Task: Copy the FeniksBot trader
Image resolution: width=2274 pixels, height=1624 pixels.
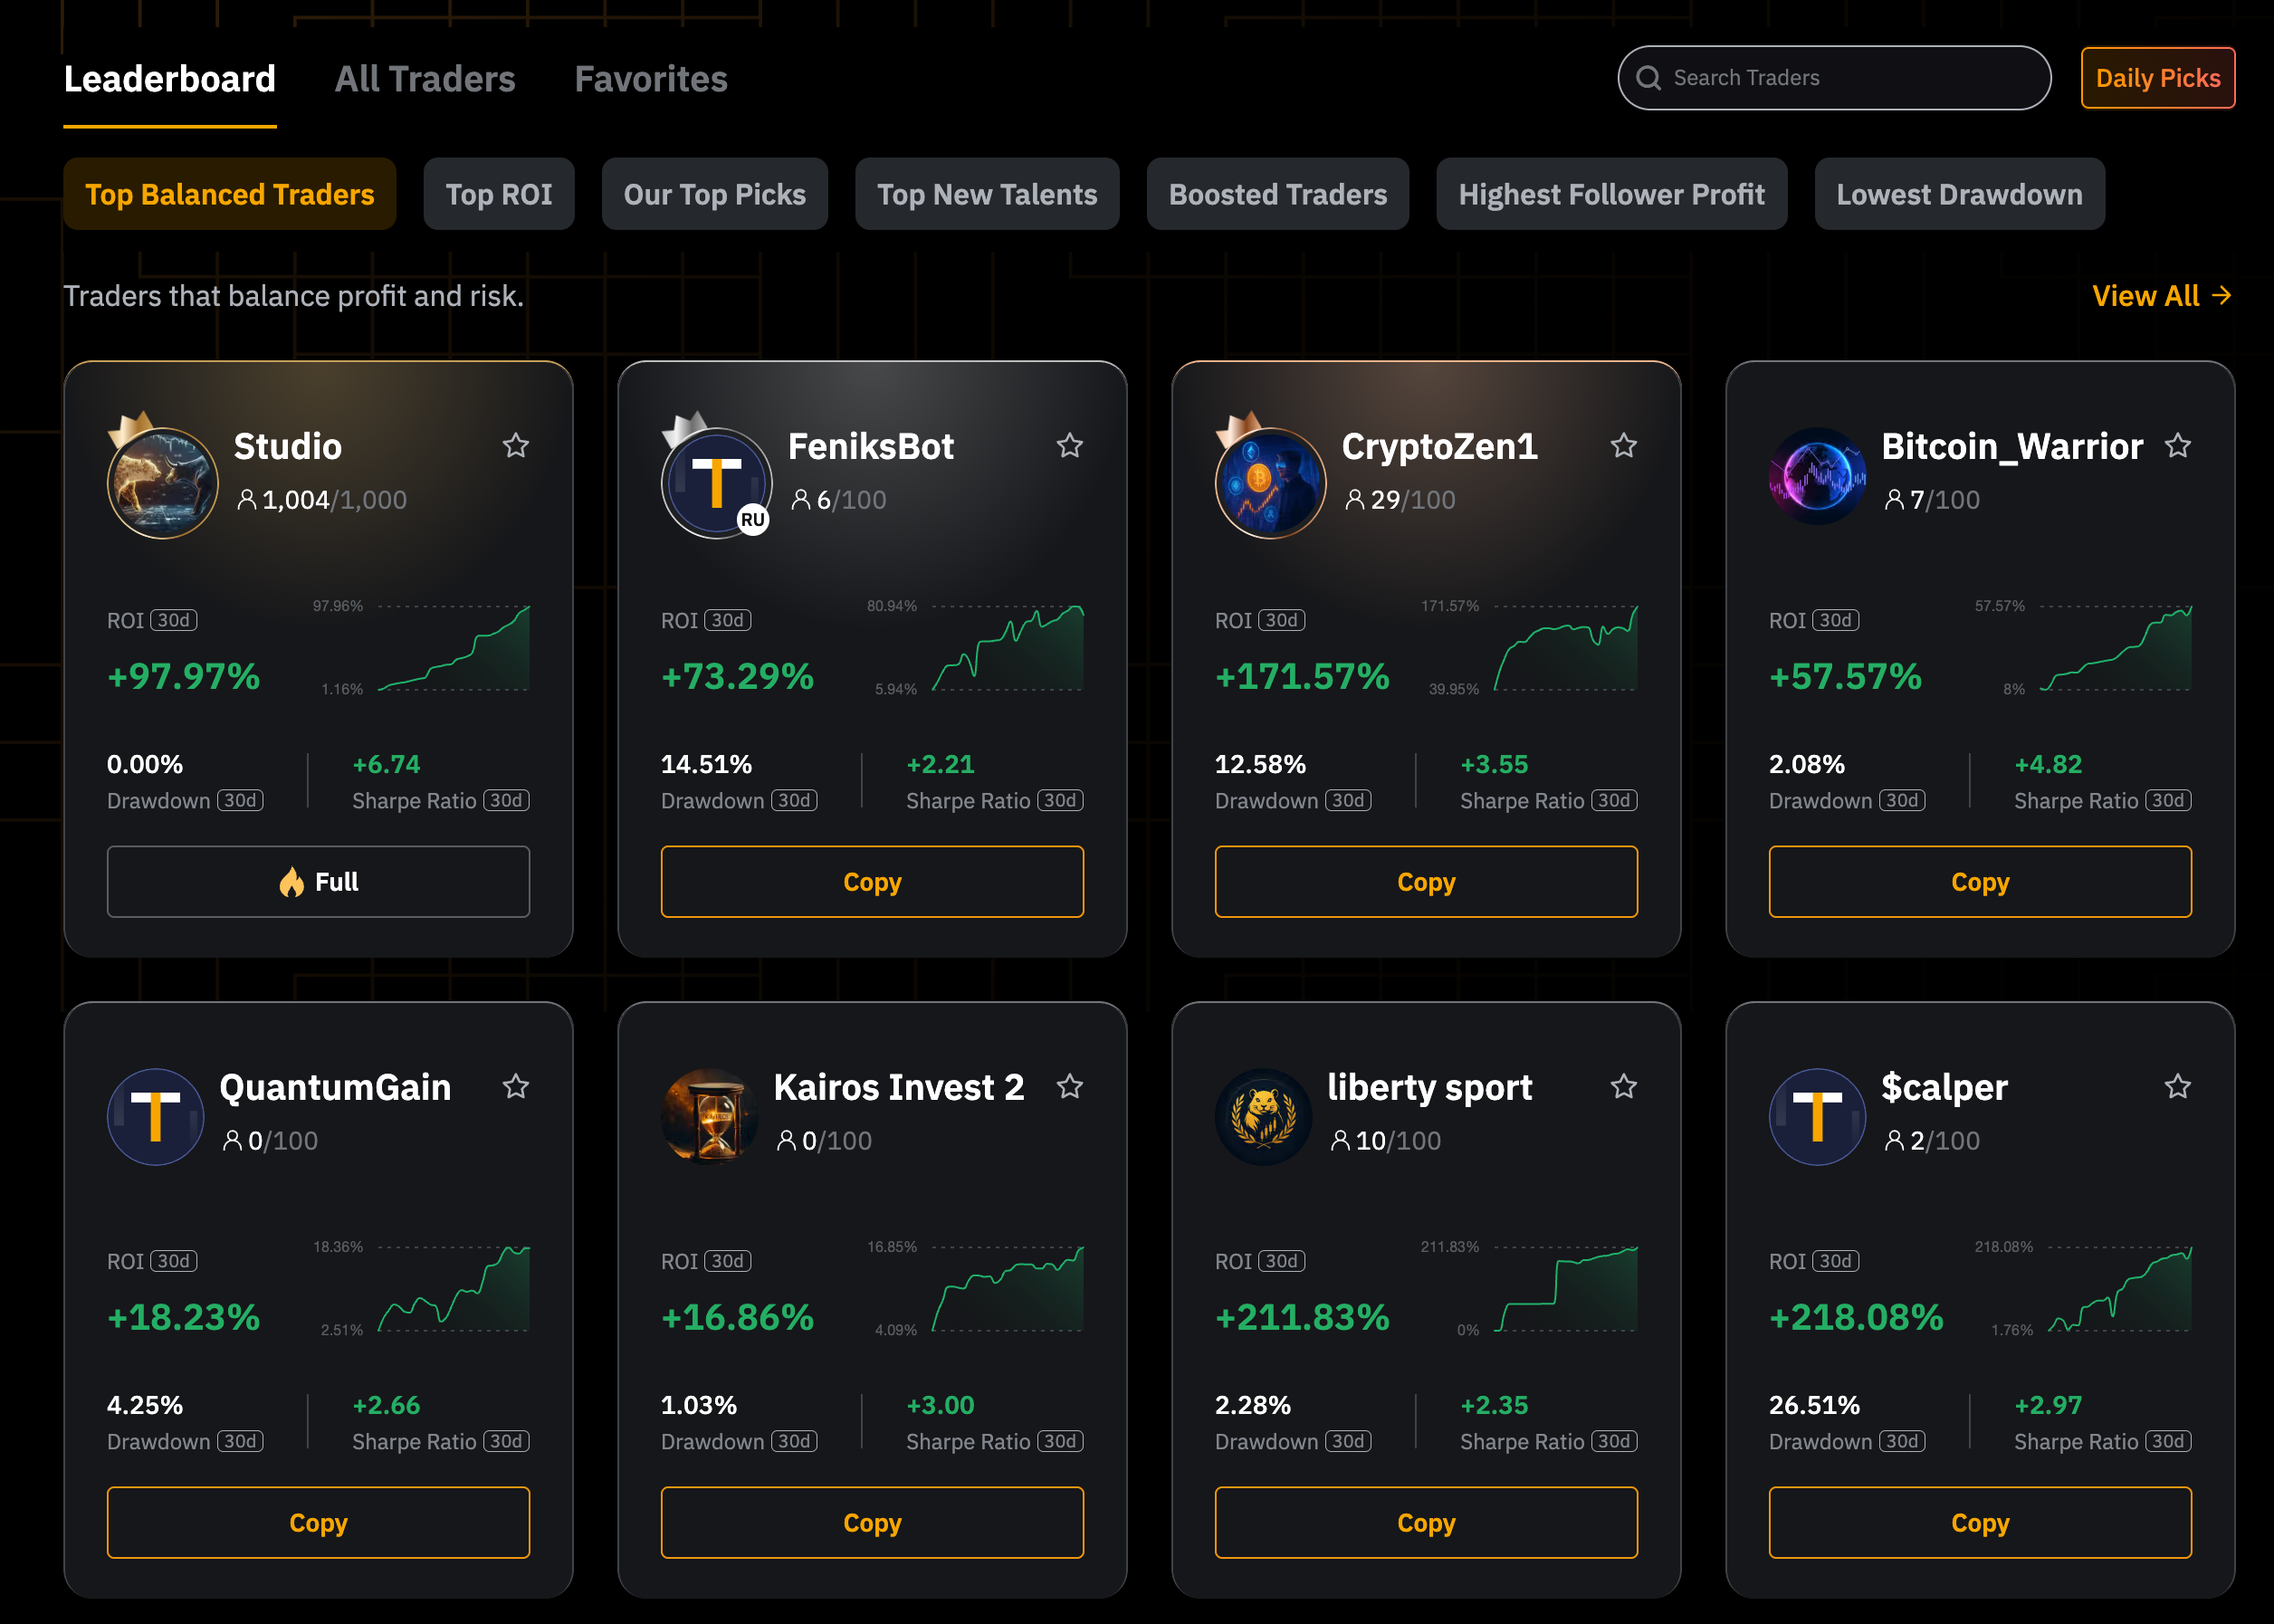Action: pyautogui.click(x=872, y=882)
